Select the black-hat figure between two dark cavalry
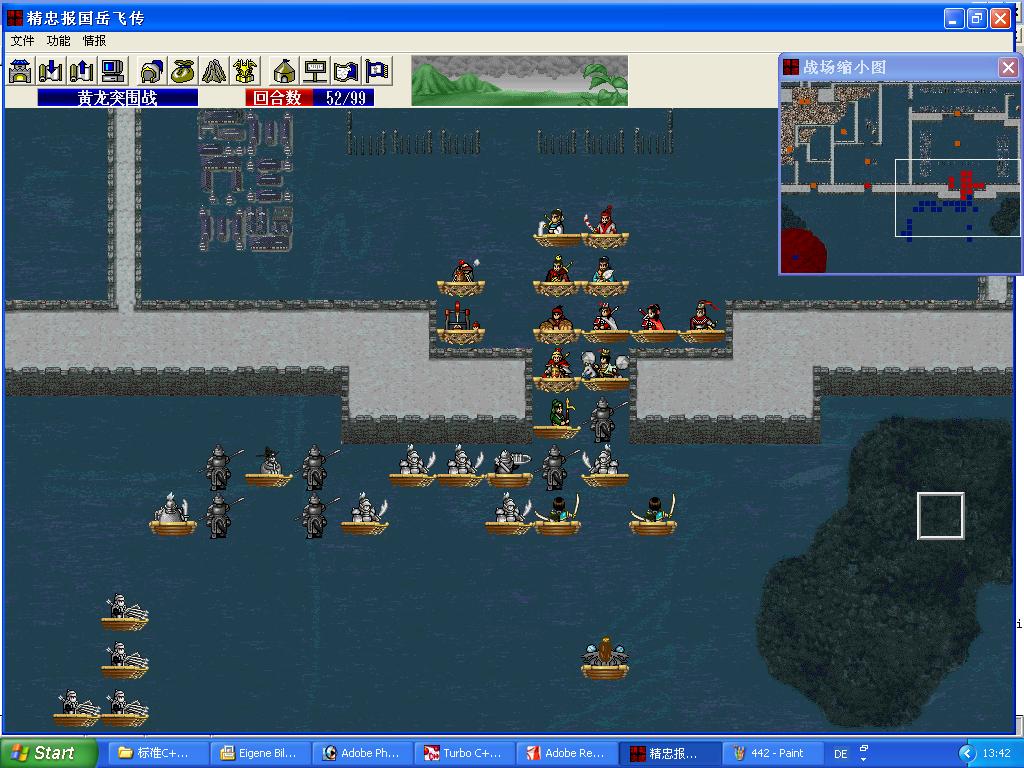The image size is (1024, 768). (x=268, y=466)
